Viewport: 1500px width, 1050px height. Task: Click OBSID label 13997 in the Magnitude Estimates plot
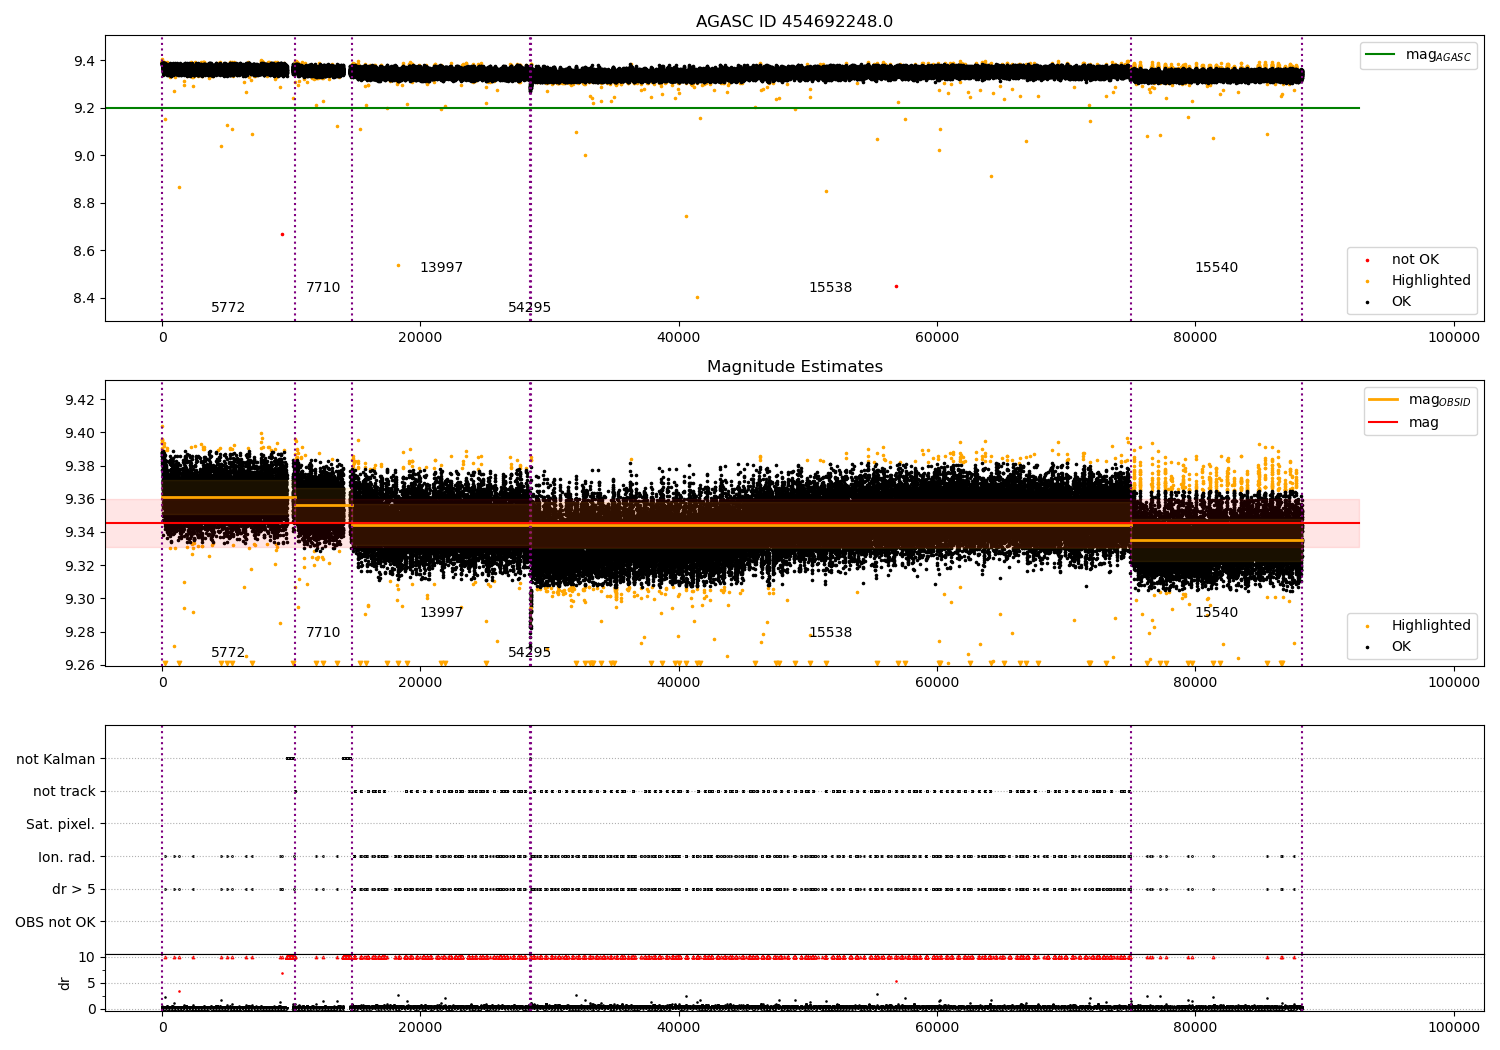441,613
